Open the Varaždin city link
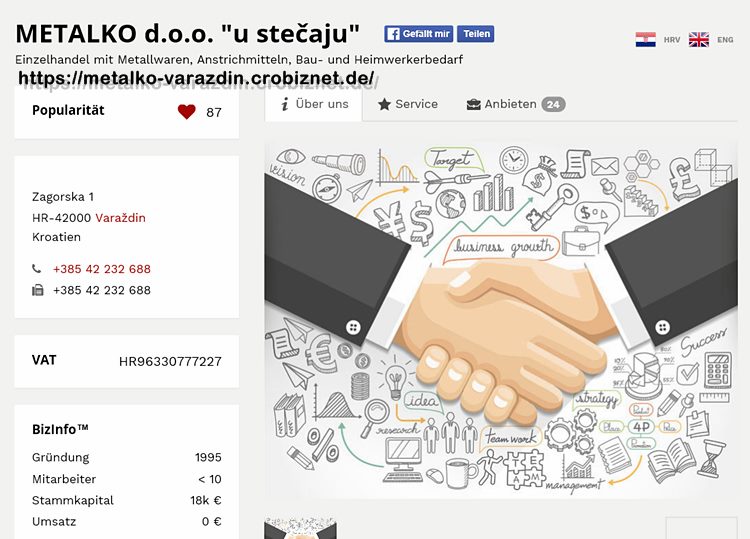750x539 pixels. (121, 218)
